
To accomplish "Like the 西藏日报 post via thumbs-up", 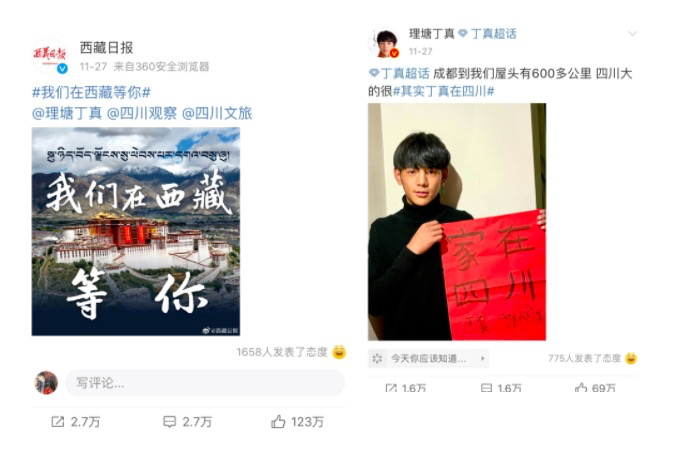I will point(278,421).
